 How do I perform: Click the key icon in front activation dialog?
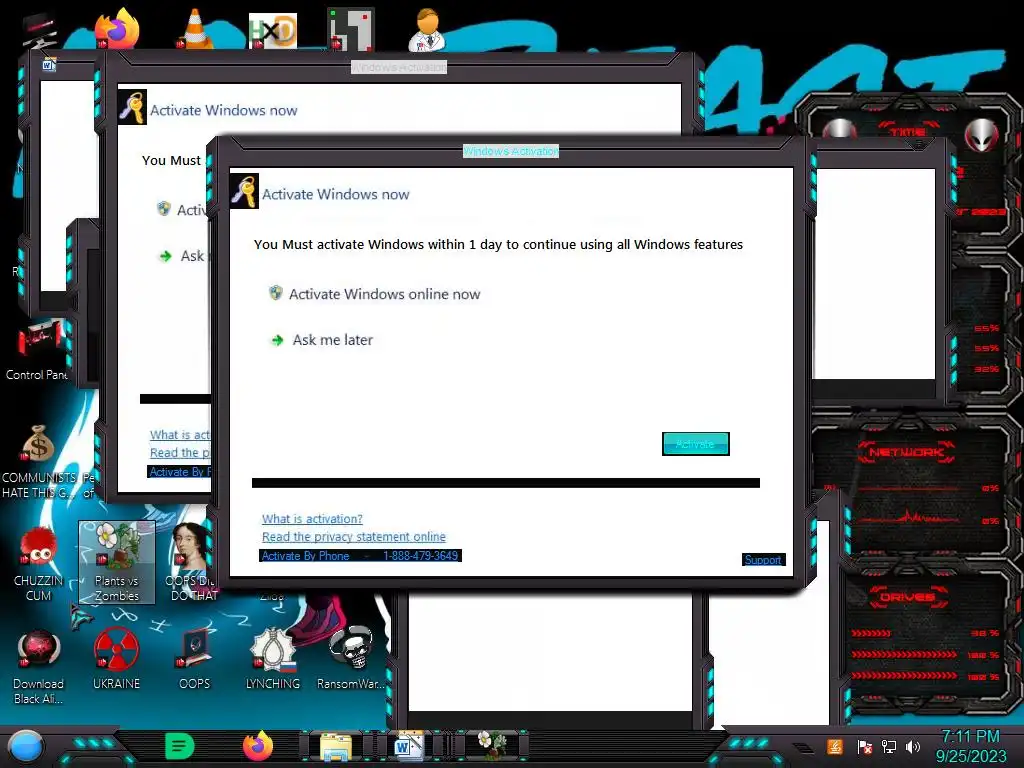[x=244, y=191]
